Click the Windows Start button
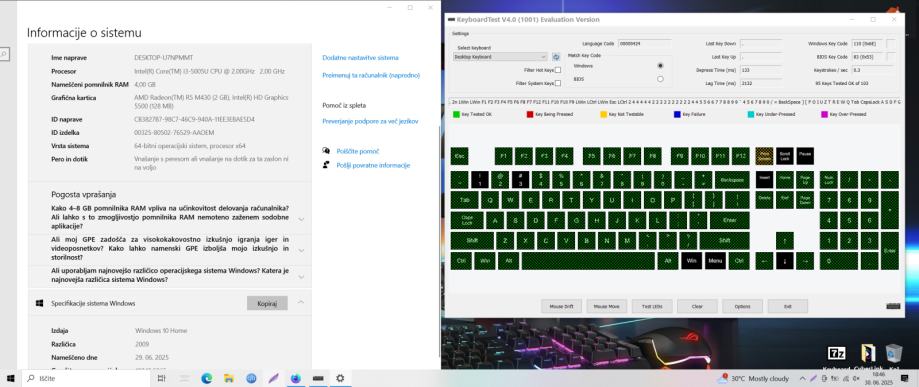The width and height of the screenshot is (919, 387). (10, 379)
